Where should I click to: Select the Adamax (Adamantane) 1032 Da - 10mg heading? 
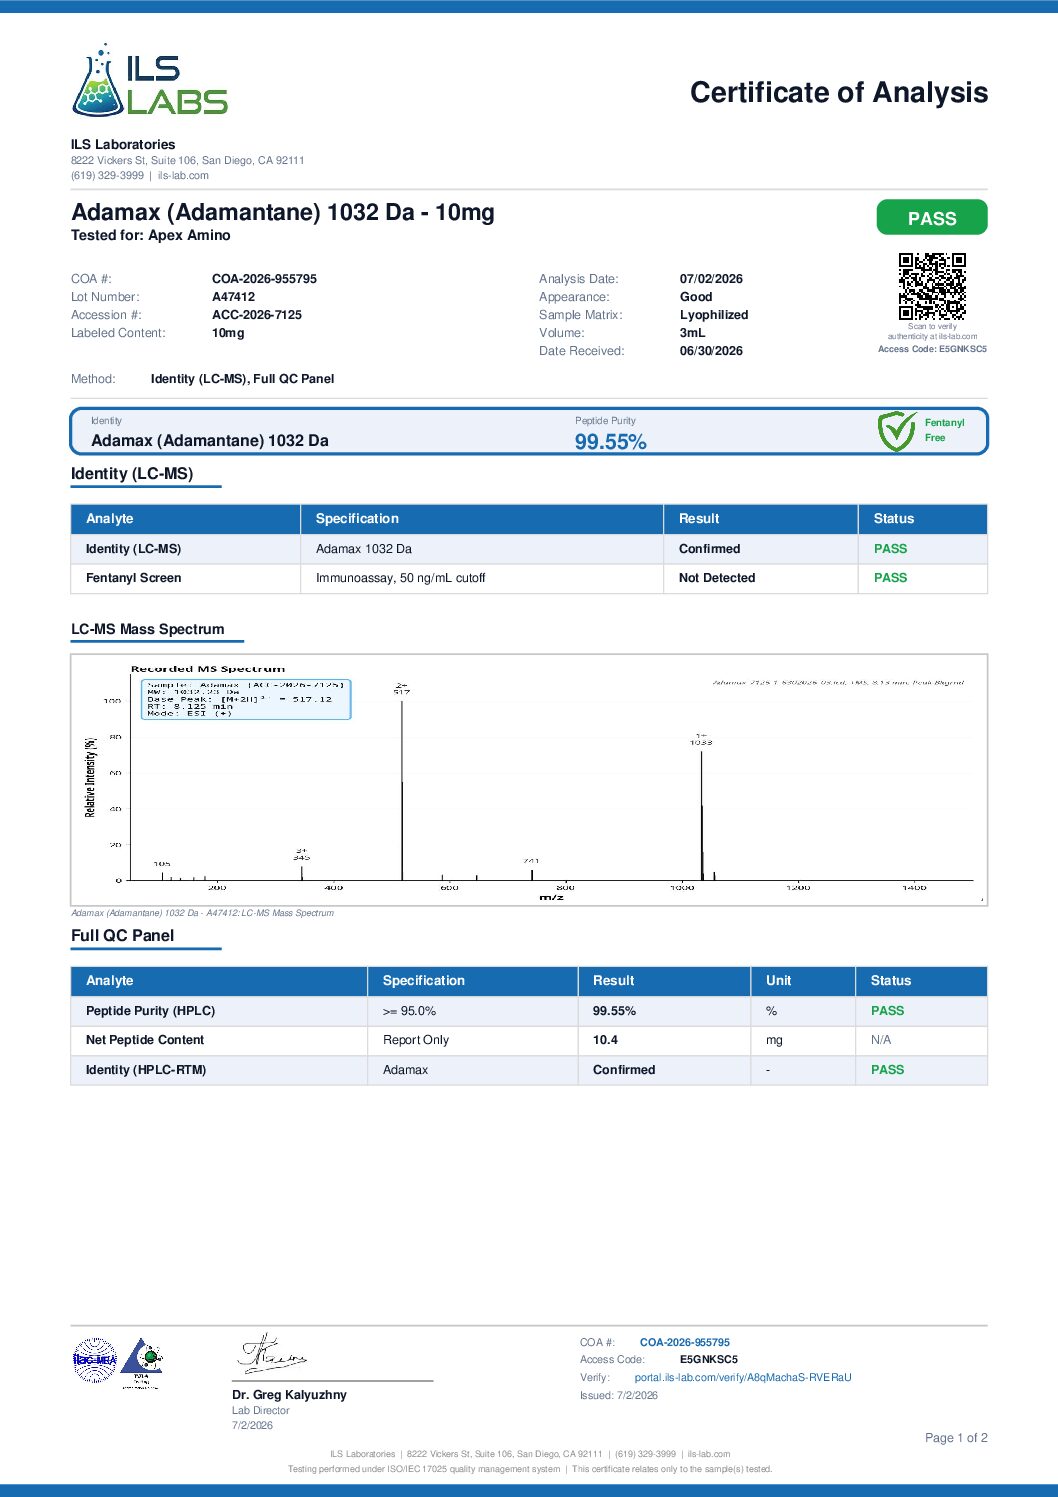[x=283, y=212]
